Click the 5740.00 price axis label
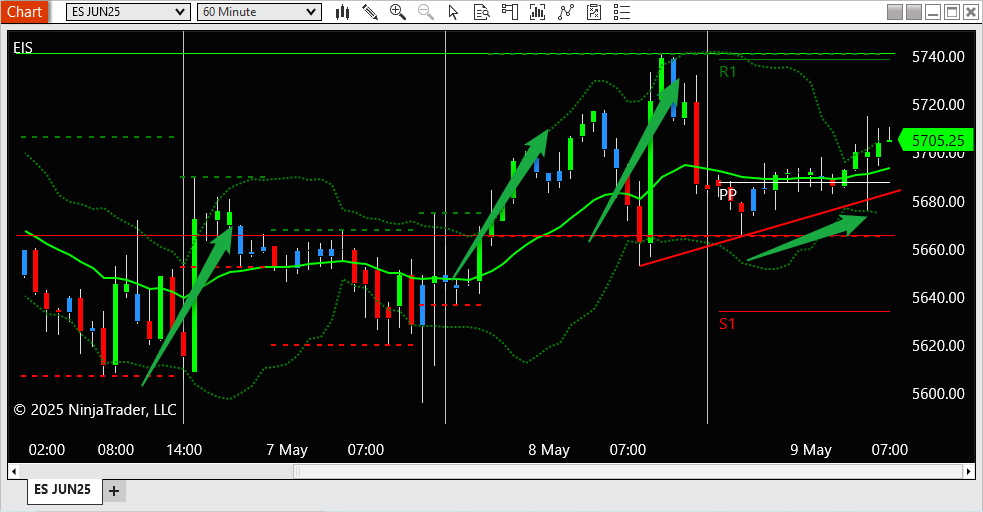 tap(938, 57)
